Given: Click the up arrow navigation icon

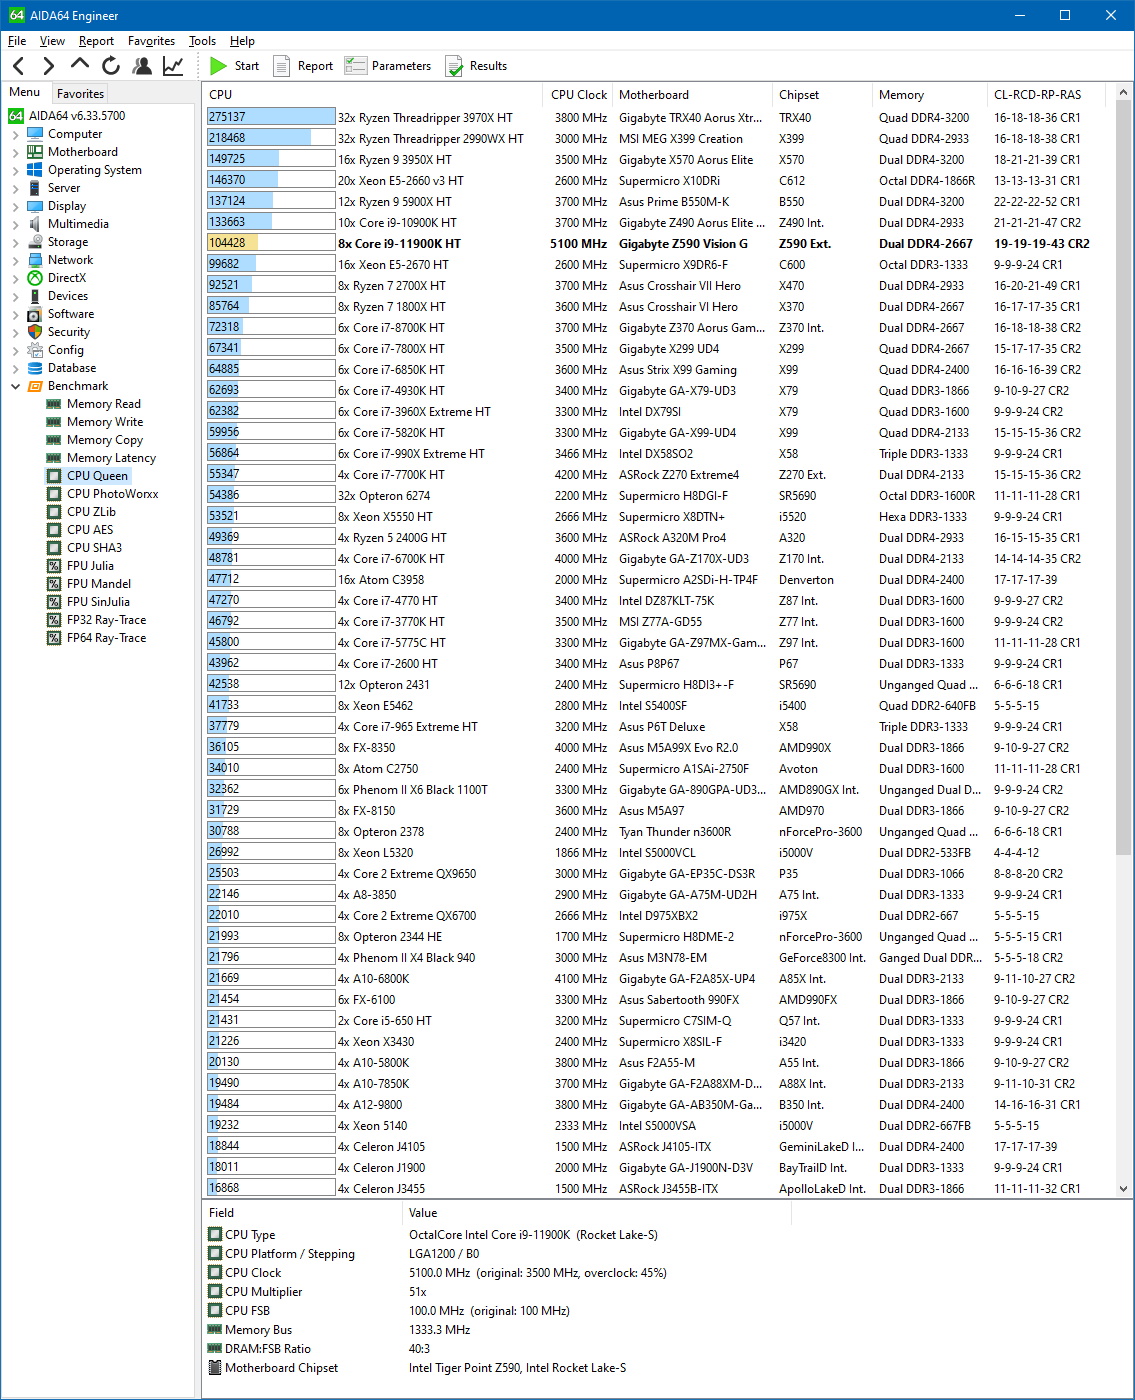Looking at the screenshot, I should pos(80,65).
